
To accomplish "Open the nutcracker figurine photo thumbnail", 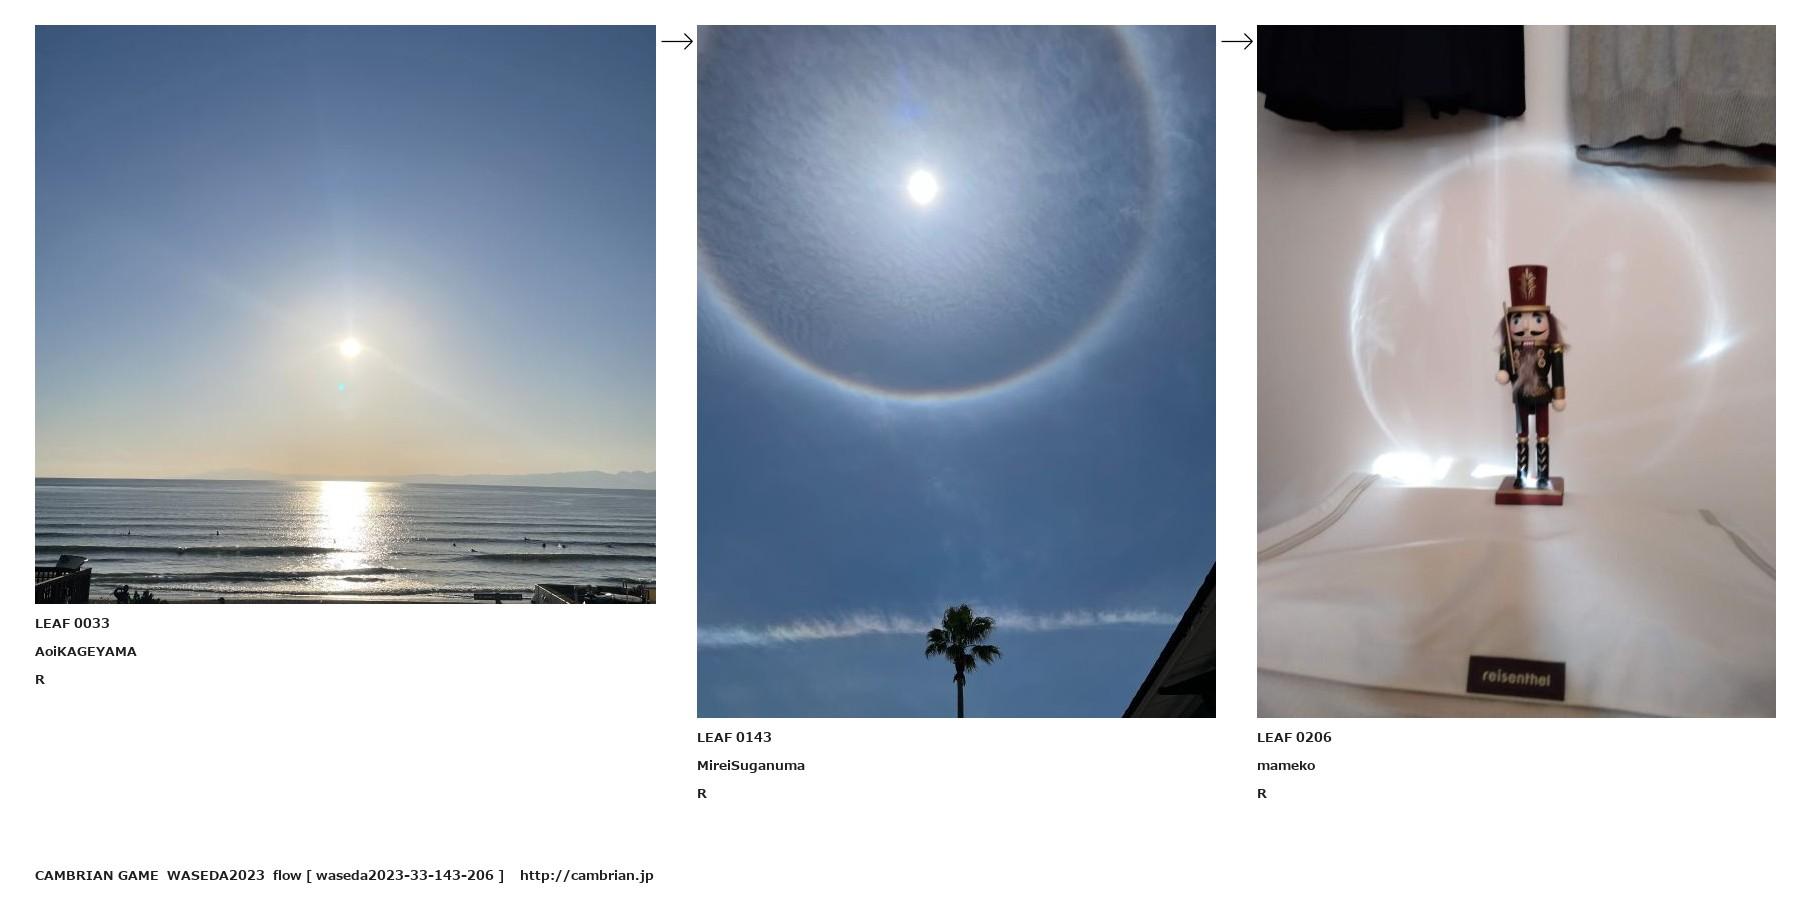I will pos(1516,371).
